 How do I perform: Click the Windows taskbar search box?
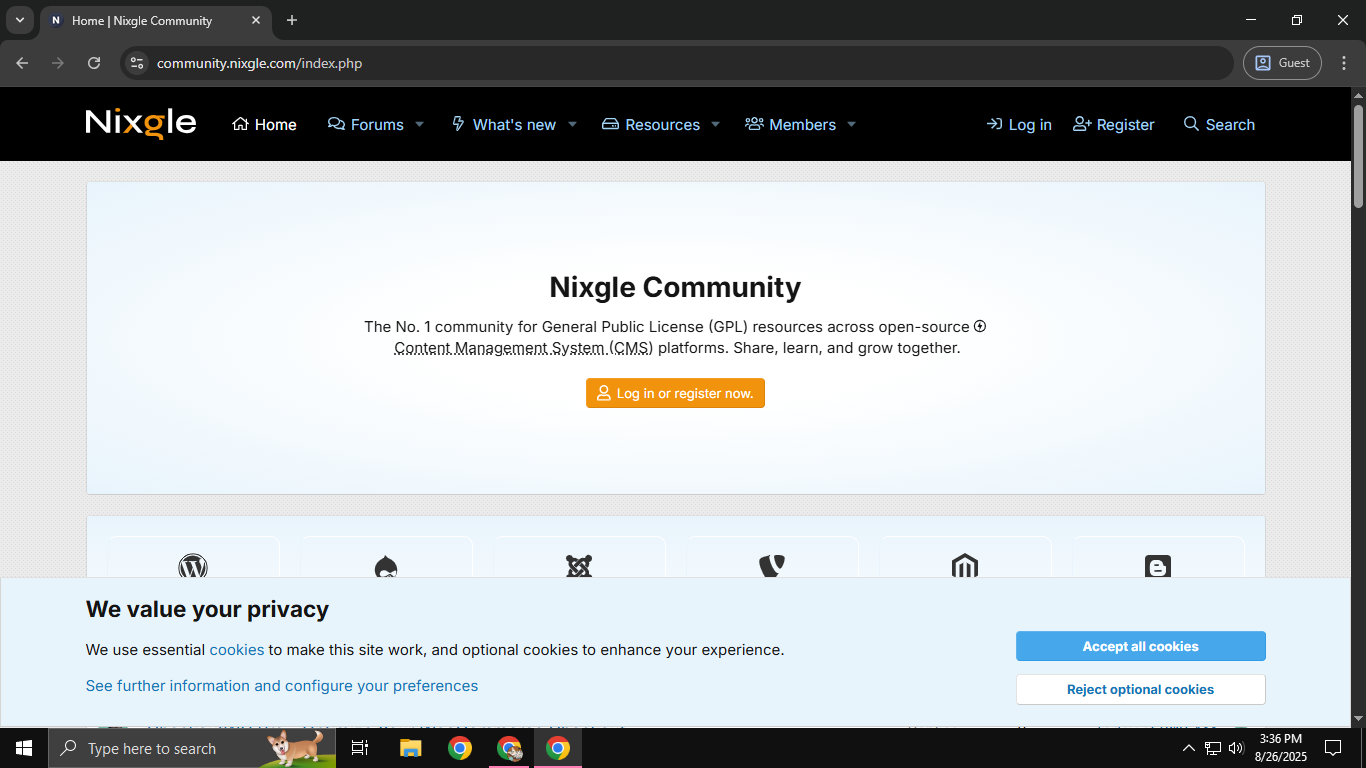[192, 748]
